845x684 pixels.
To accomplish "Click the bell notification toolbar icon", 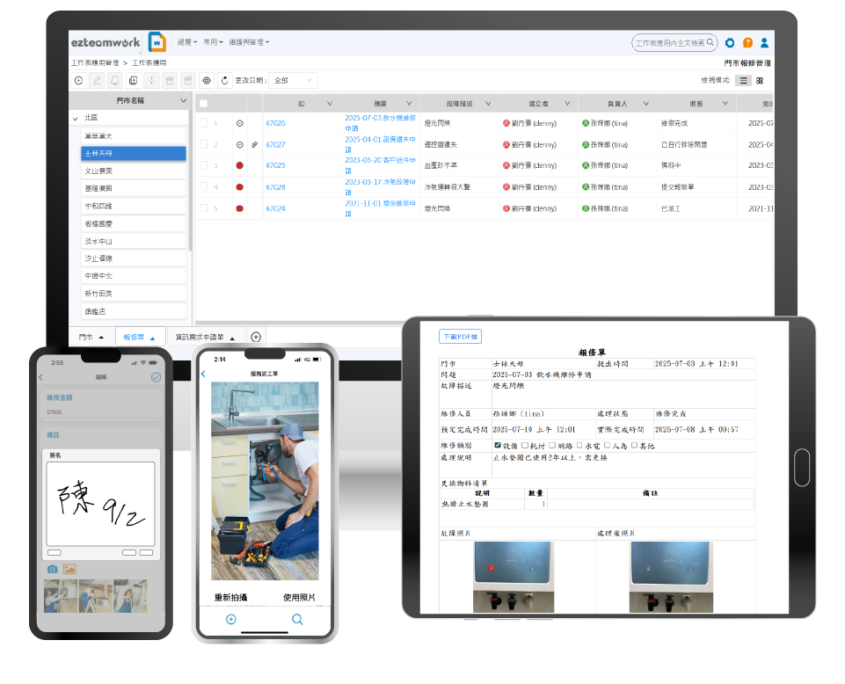I will (115, 80).
